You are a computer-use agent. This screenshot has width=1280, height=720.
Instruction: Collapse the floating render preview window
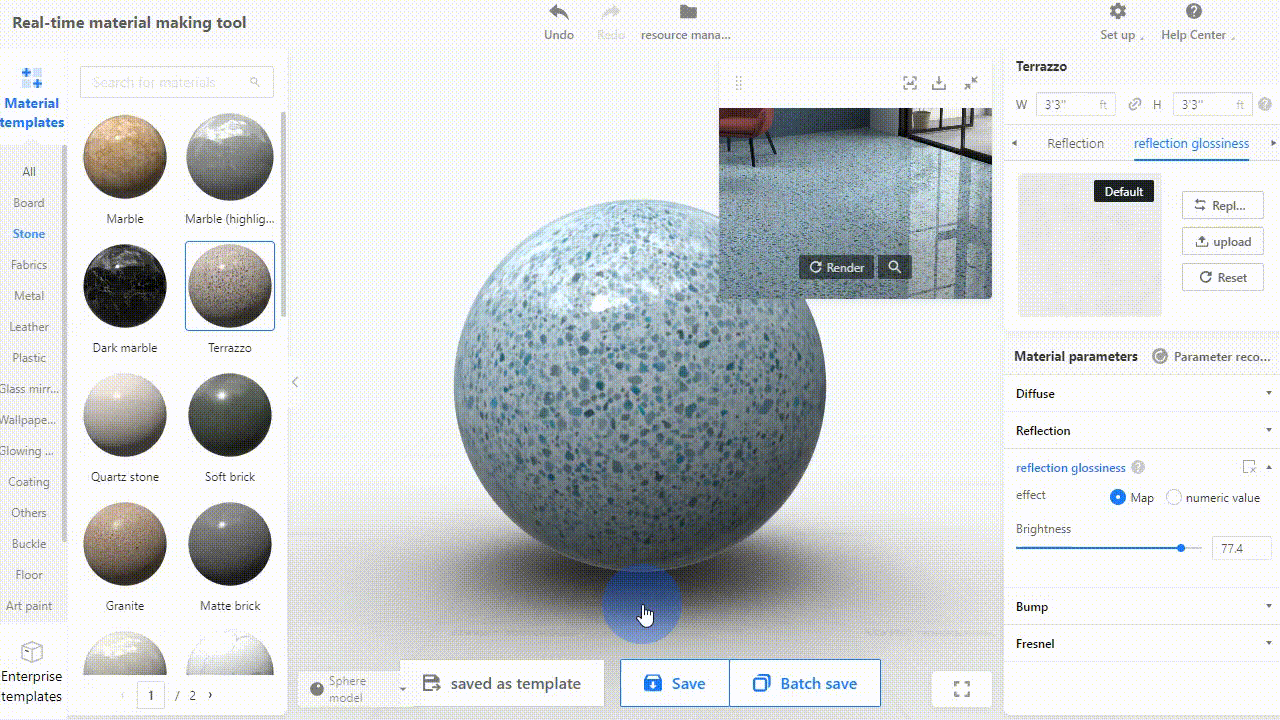[971, 83]
